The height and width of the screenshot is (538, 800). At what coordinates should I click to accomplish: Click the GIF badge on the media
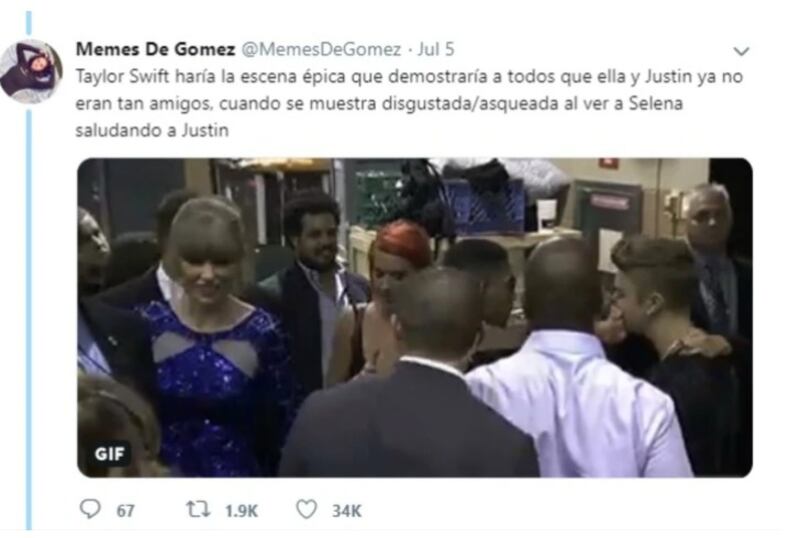point(109,454)
